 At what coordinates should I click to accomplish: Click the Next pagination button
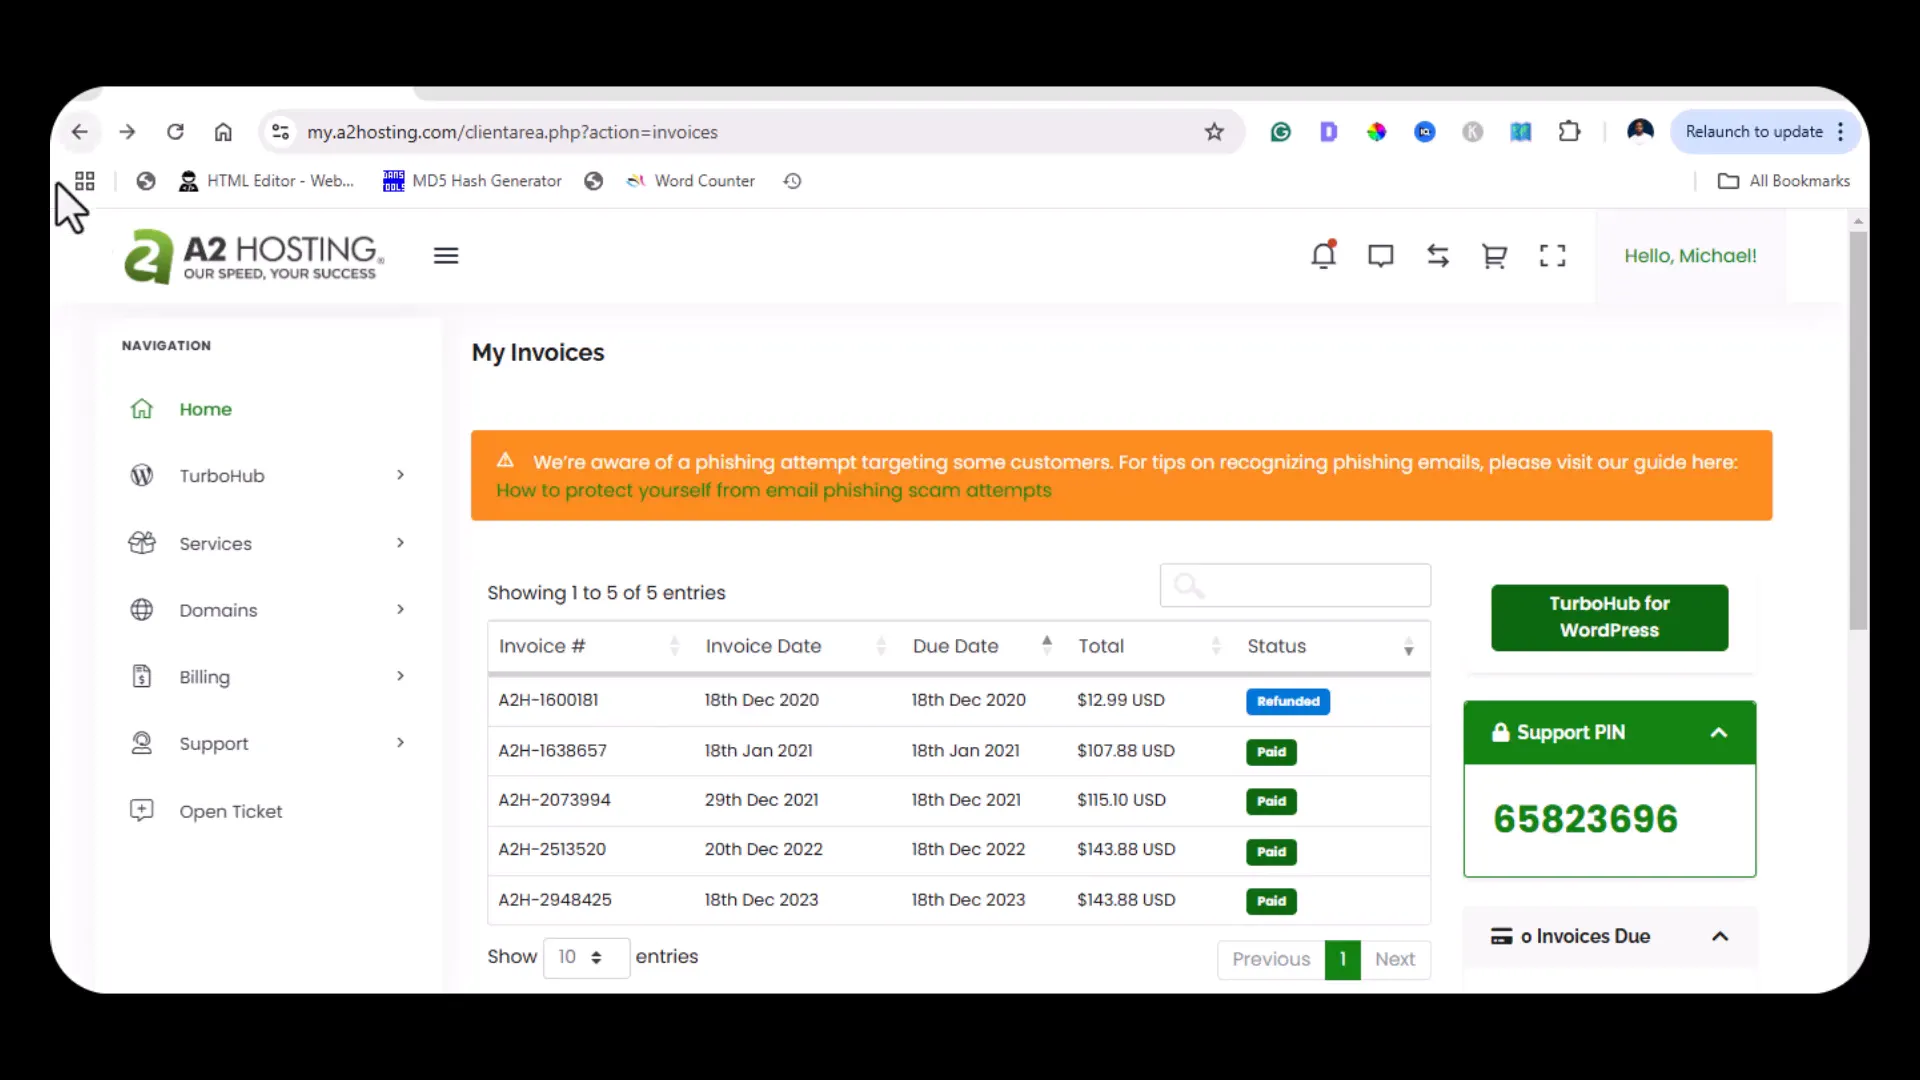click(1395, 959)
